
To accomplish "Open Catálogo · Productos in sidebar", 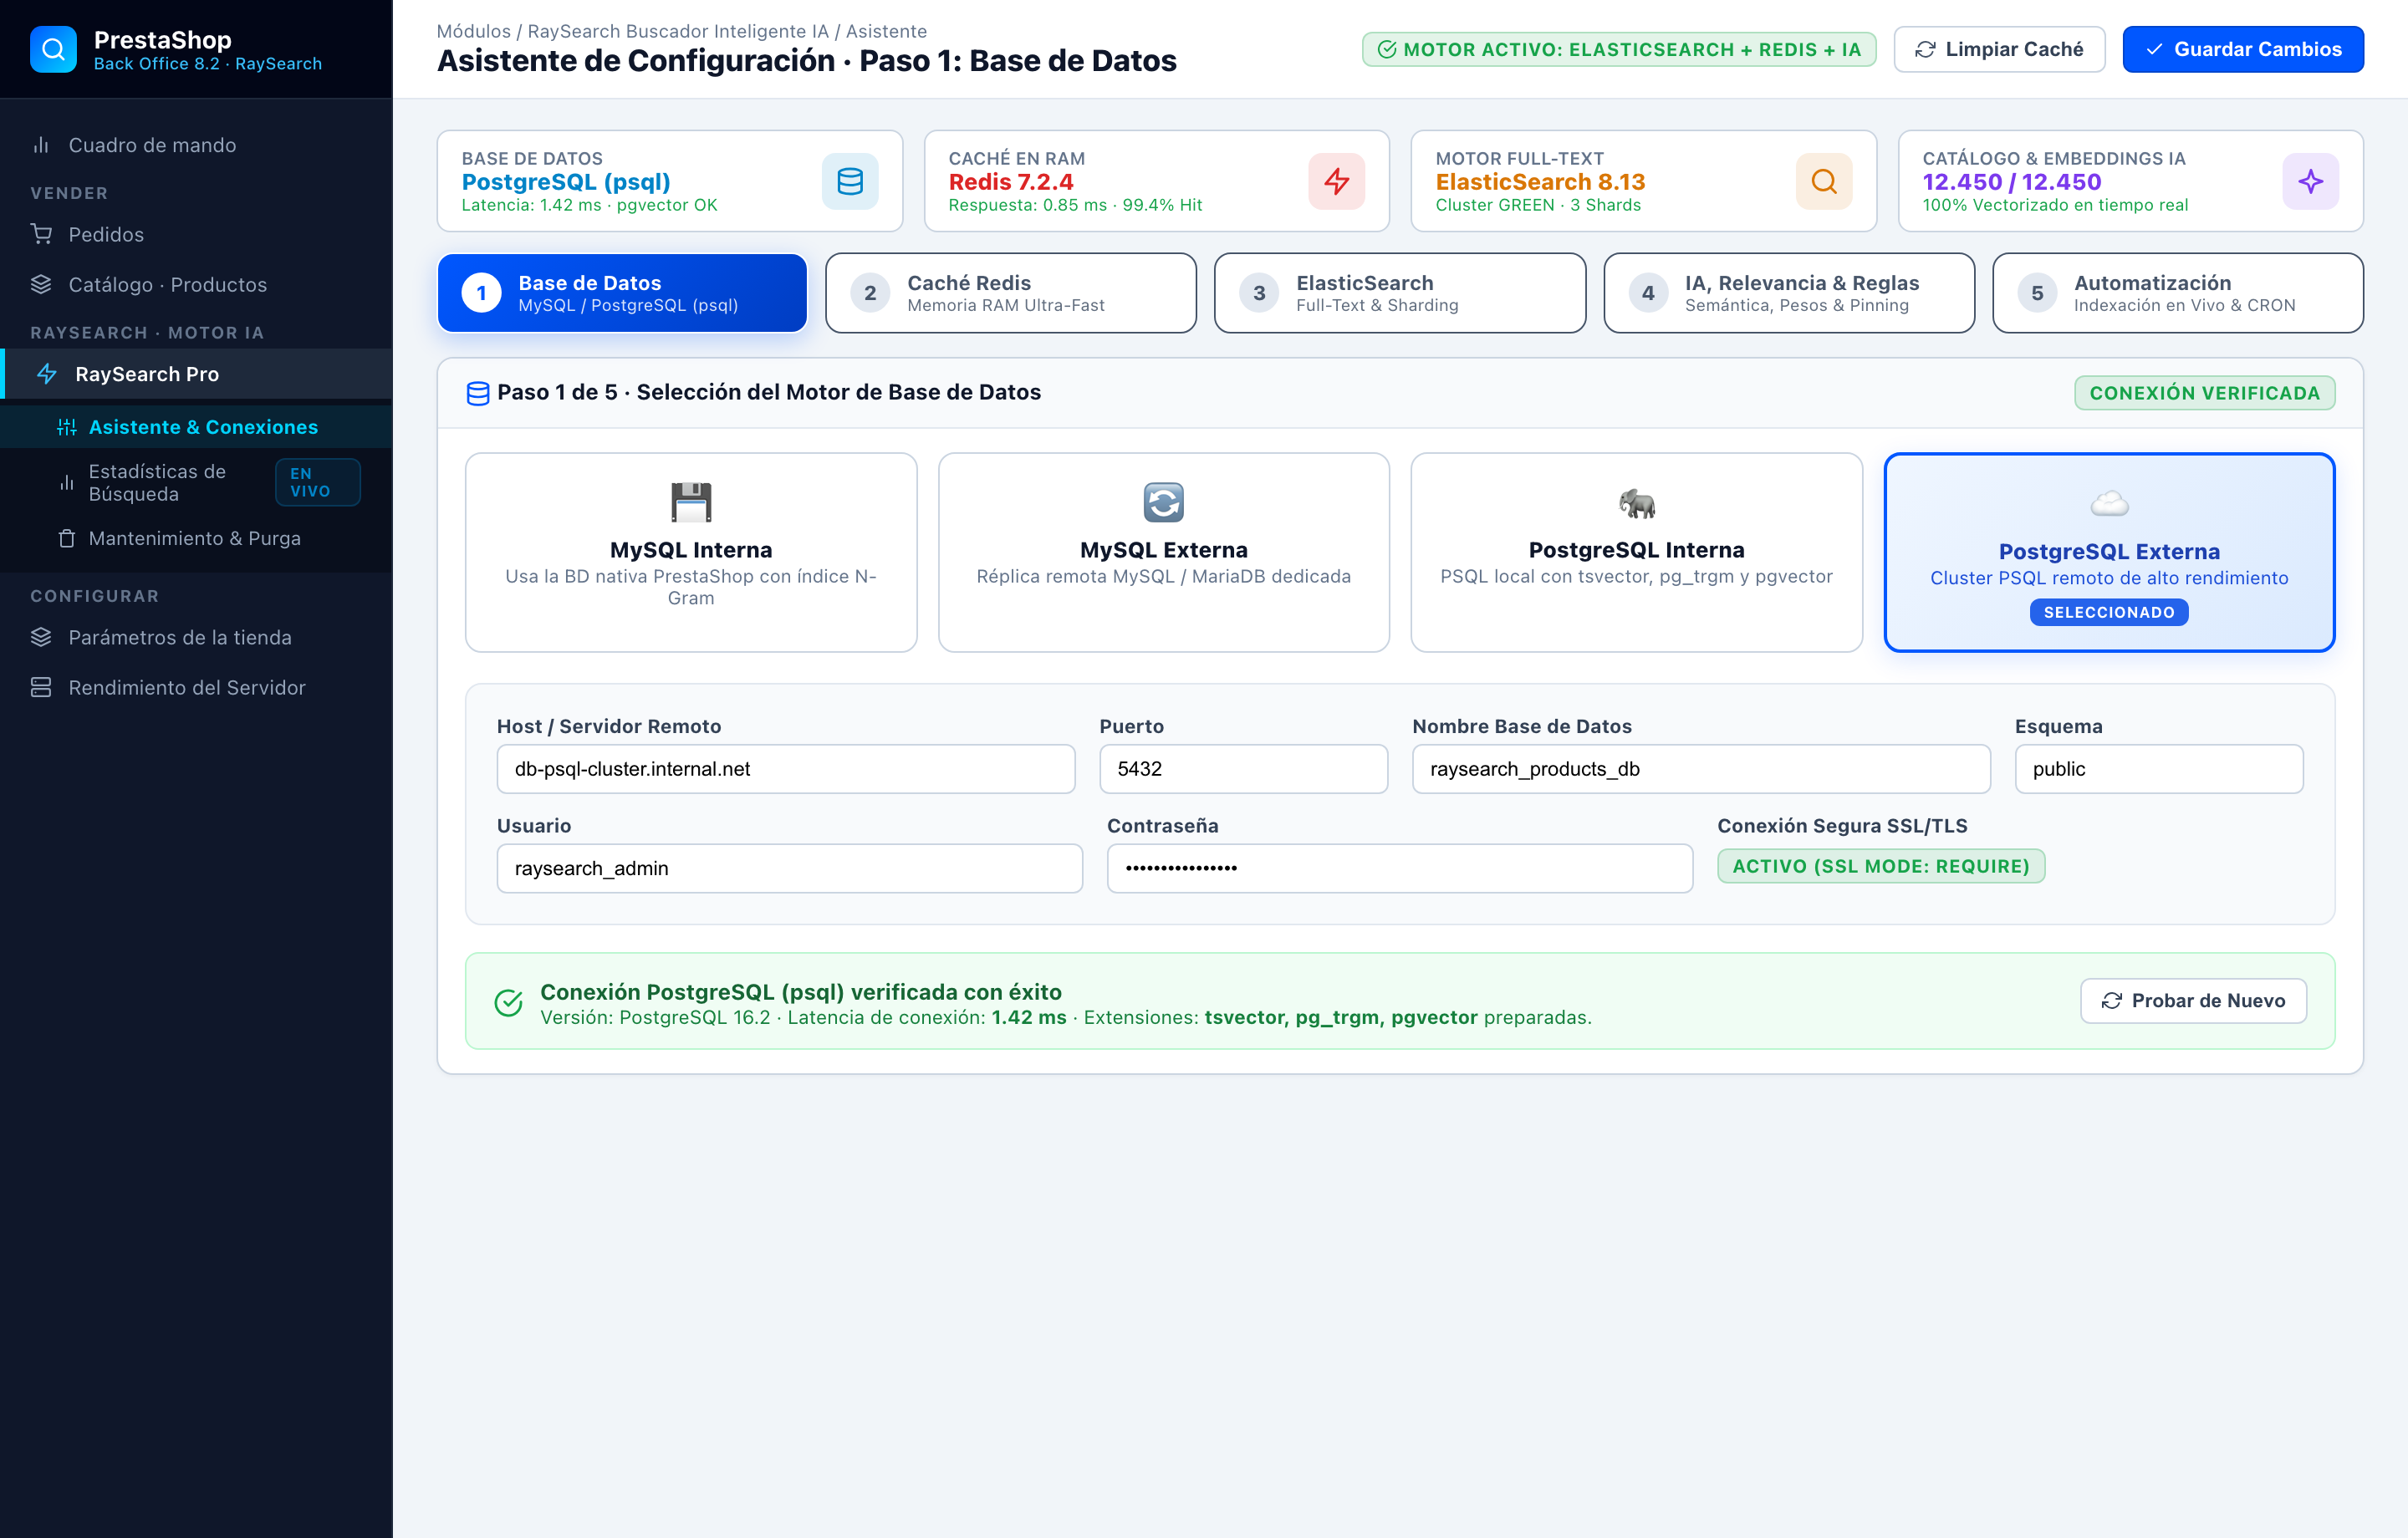I will coord(196,284).
